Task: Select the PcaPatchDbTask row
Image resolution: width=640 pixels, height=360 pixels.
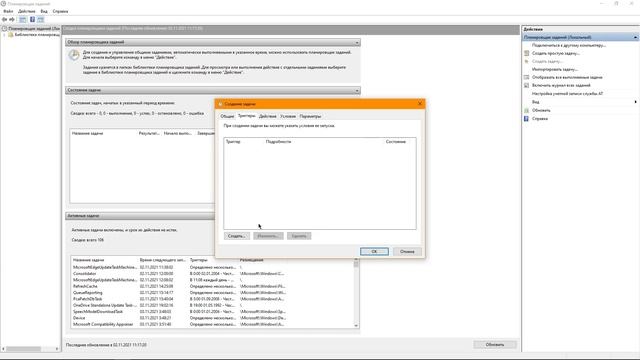Action: point(212,299)
